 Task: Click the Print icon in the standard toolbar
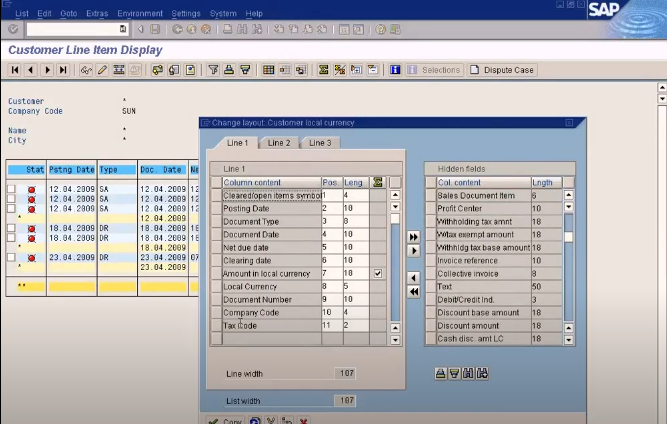(x=228, y=29)
